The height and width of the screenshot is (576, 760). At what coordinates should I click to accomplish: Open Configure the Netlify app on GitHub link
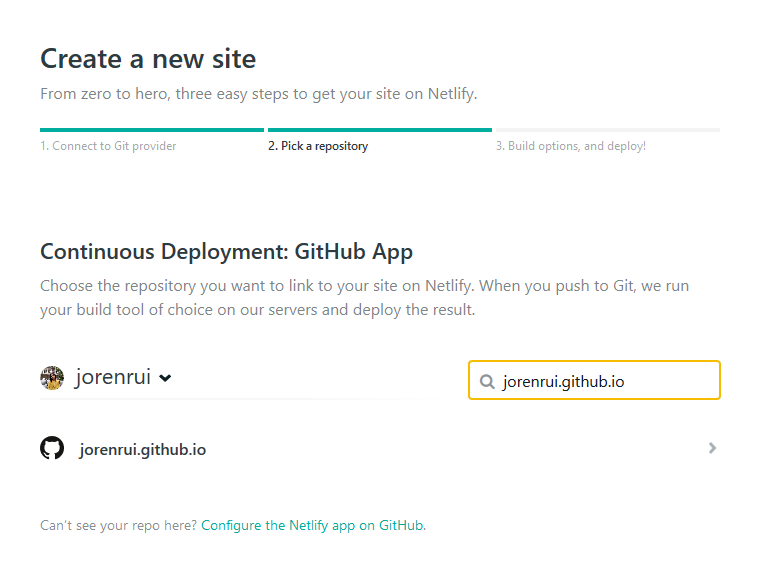(313, 525)
